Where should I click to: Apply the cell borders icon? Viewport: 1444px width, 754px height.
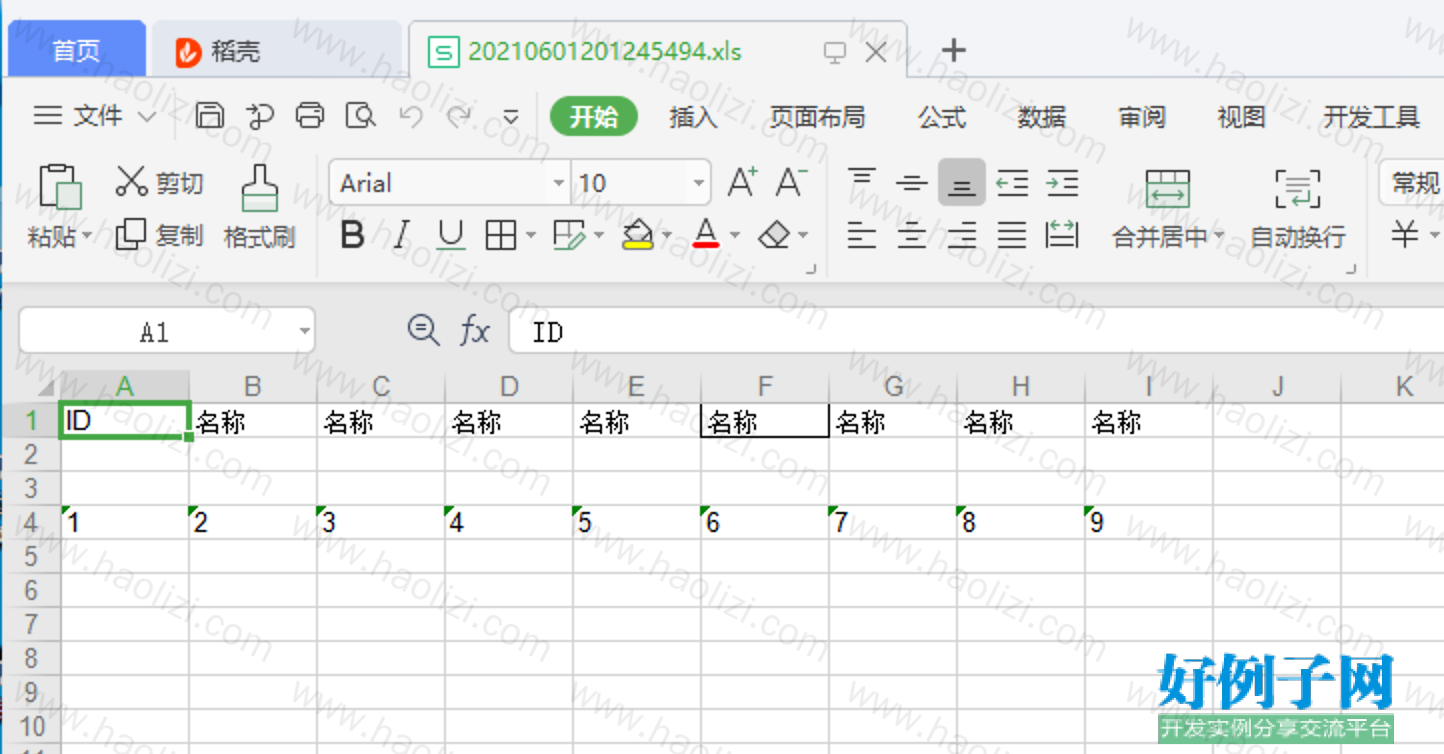[500, 236]
